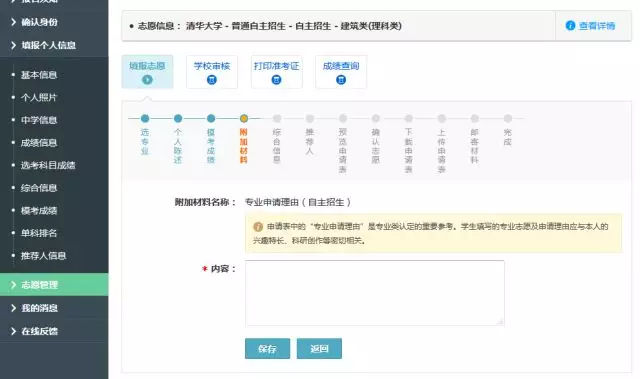Click the circle icon under 成绩查询
This screenshot has height=379, width=640.
341,80
